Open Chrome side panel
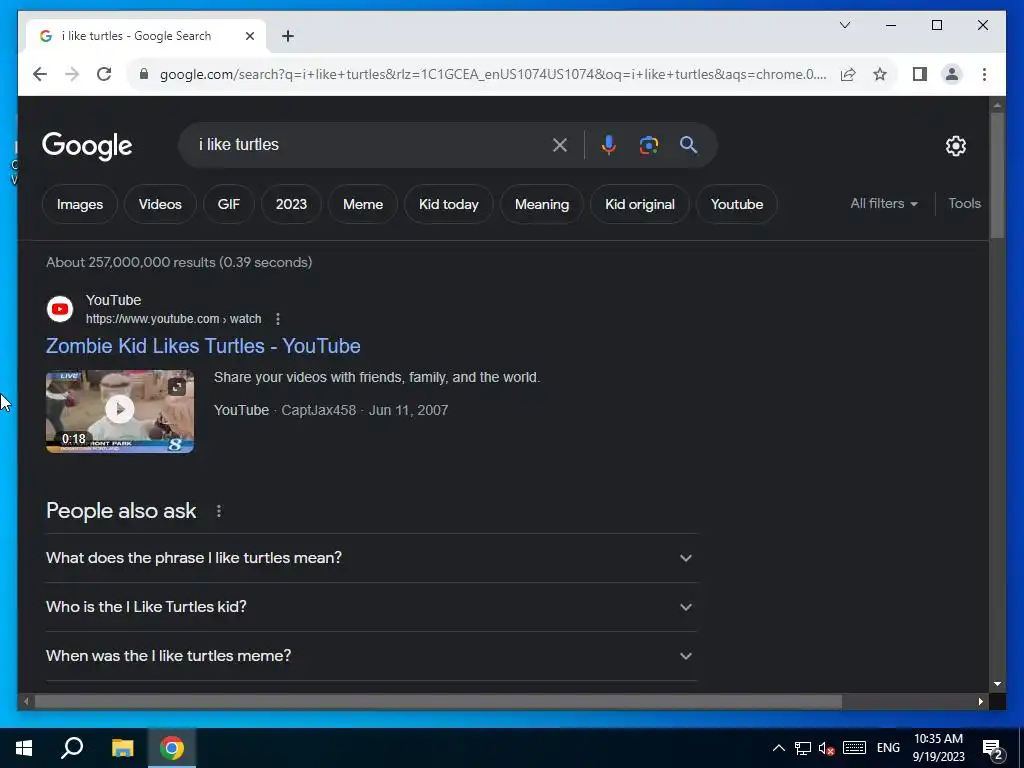 [x=920, y=74]
